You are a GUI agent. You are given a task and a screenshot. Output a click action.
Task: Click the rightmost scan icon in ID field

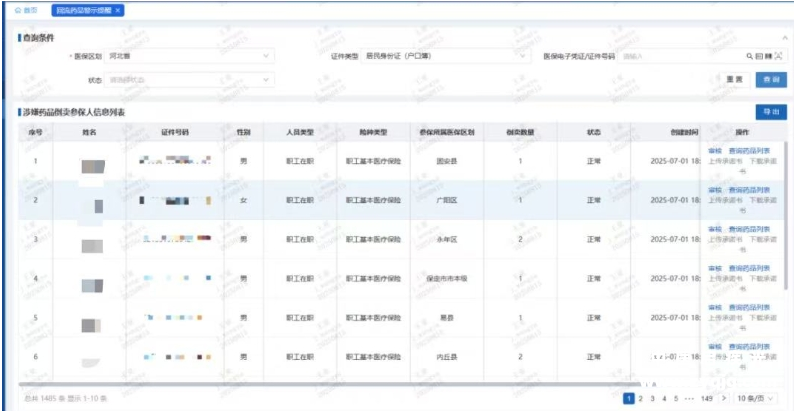point(778,57)
